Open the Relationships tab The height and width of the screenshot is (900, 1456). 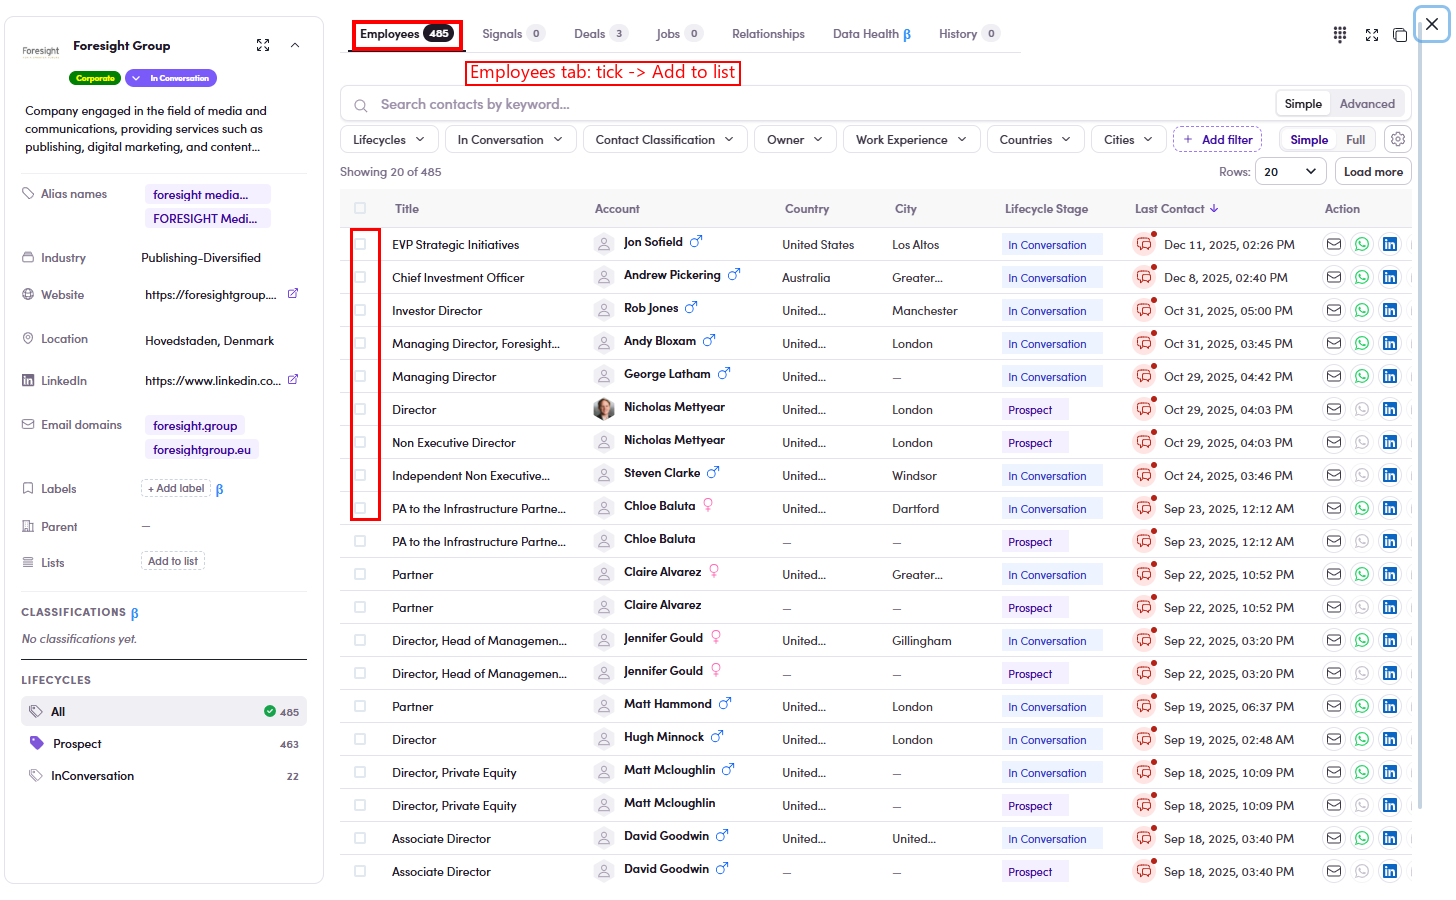click(x=768, y=34)
